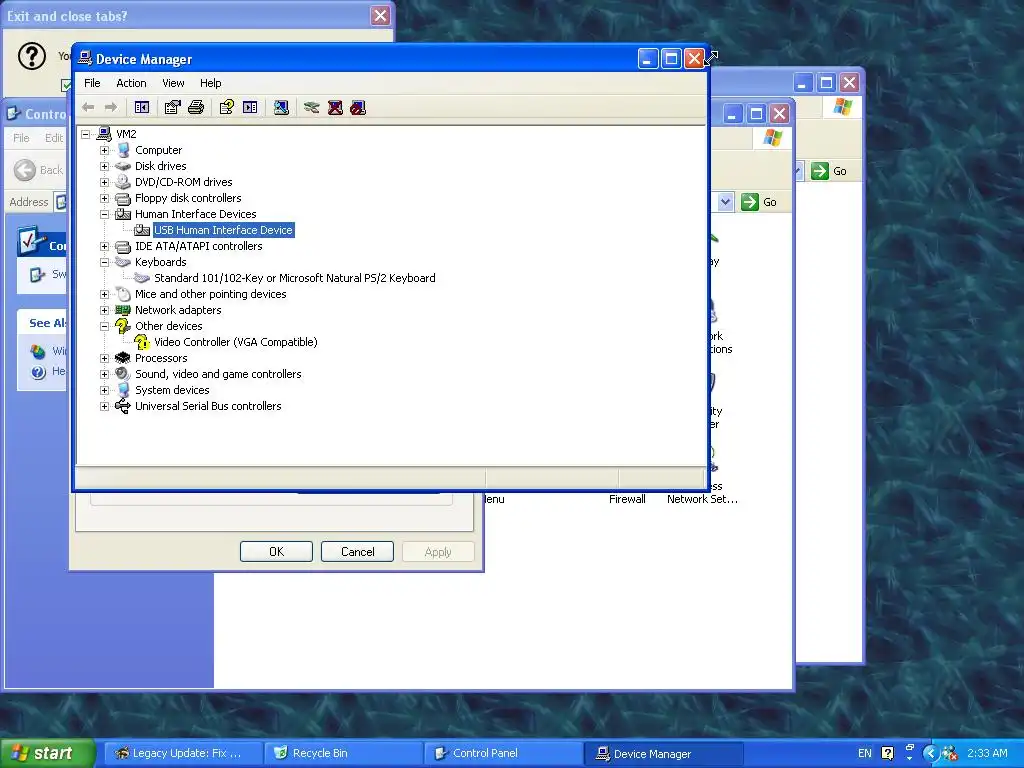
Task: Expand the IDE ATA/ATAPI controllers node
Action: click(104, 246)
